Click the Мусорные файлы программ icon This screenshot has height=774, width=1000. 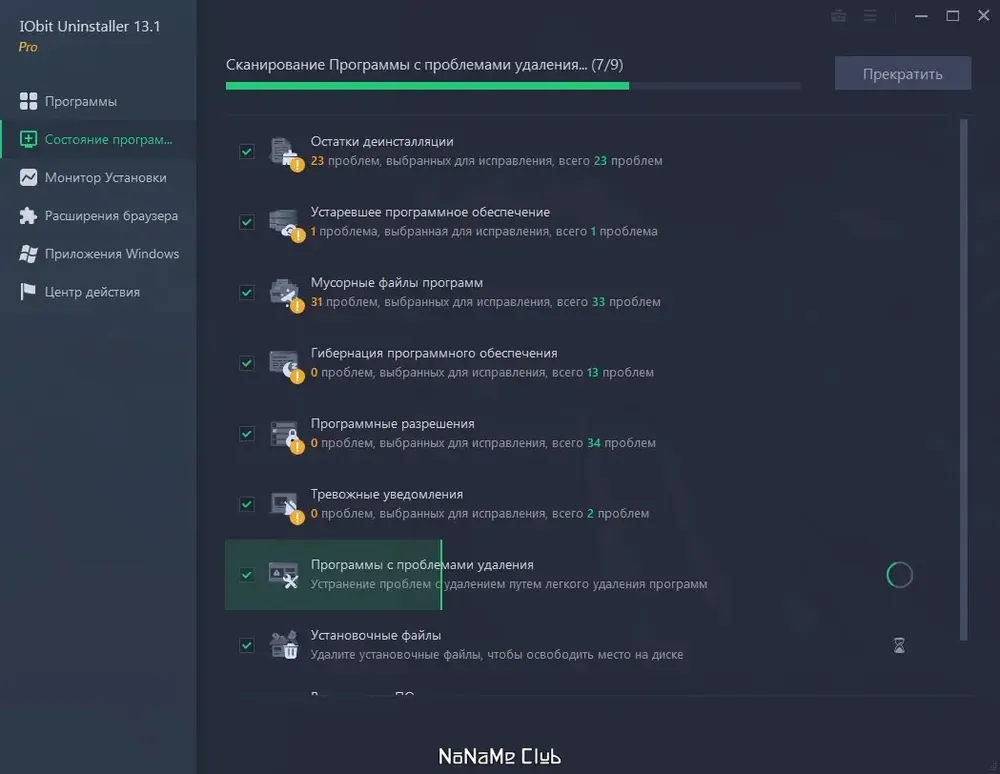pyautogui.click(x=285, y=295)
